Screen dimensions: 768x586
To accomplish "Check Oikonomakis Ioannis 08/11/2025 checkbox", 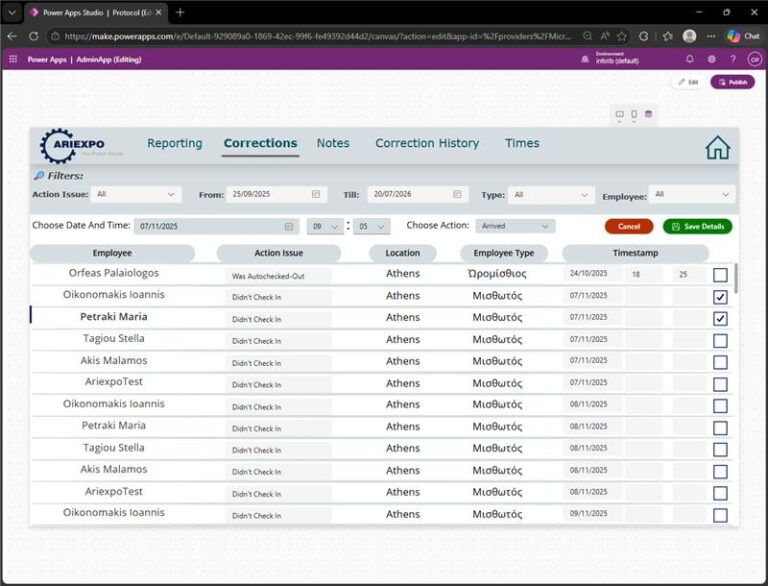I will click(x=720, y=406).
